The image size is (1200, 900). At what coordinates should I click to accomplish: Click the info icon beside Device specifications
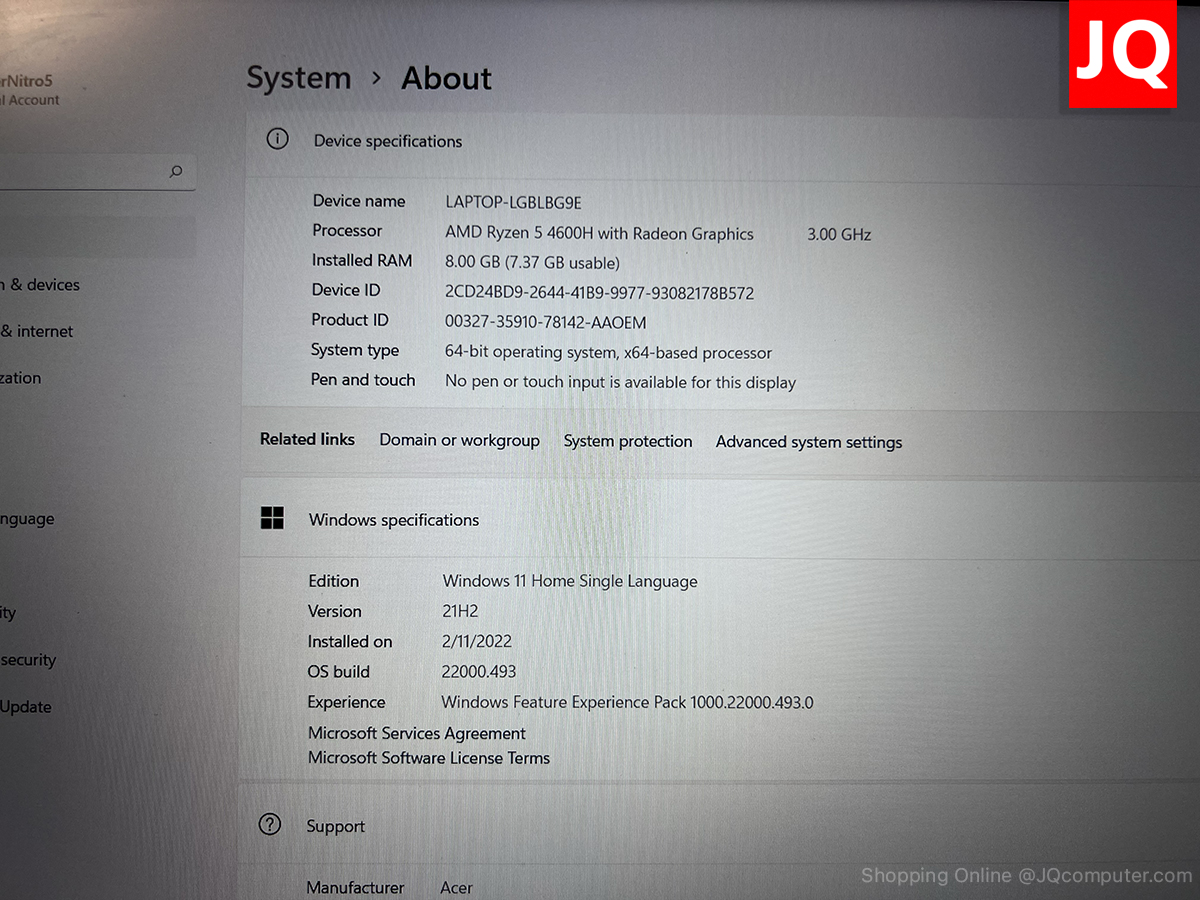pyautogui.click(x=277, y=139)
